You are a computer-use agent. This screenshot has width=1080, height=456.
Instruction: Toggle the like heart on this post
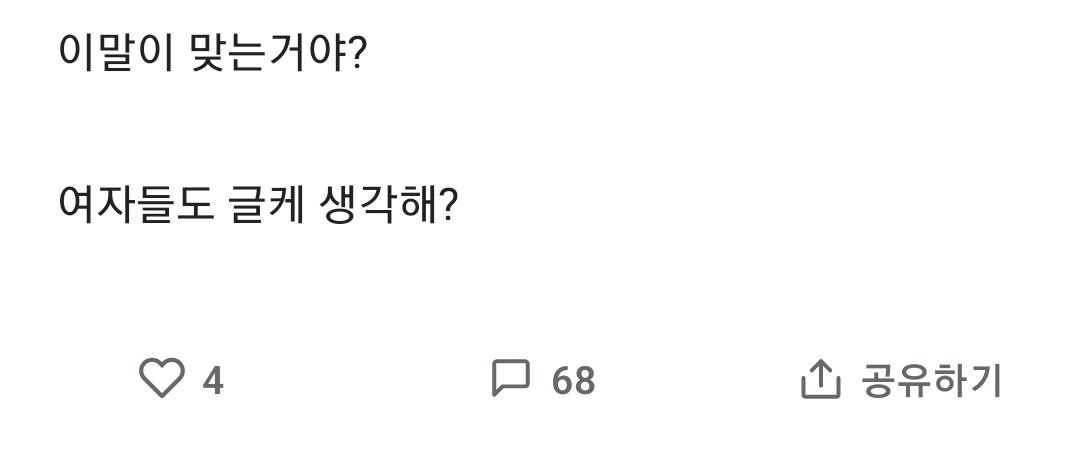tap(161, 380)
